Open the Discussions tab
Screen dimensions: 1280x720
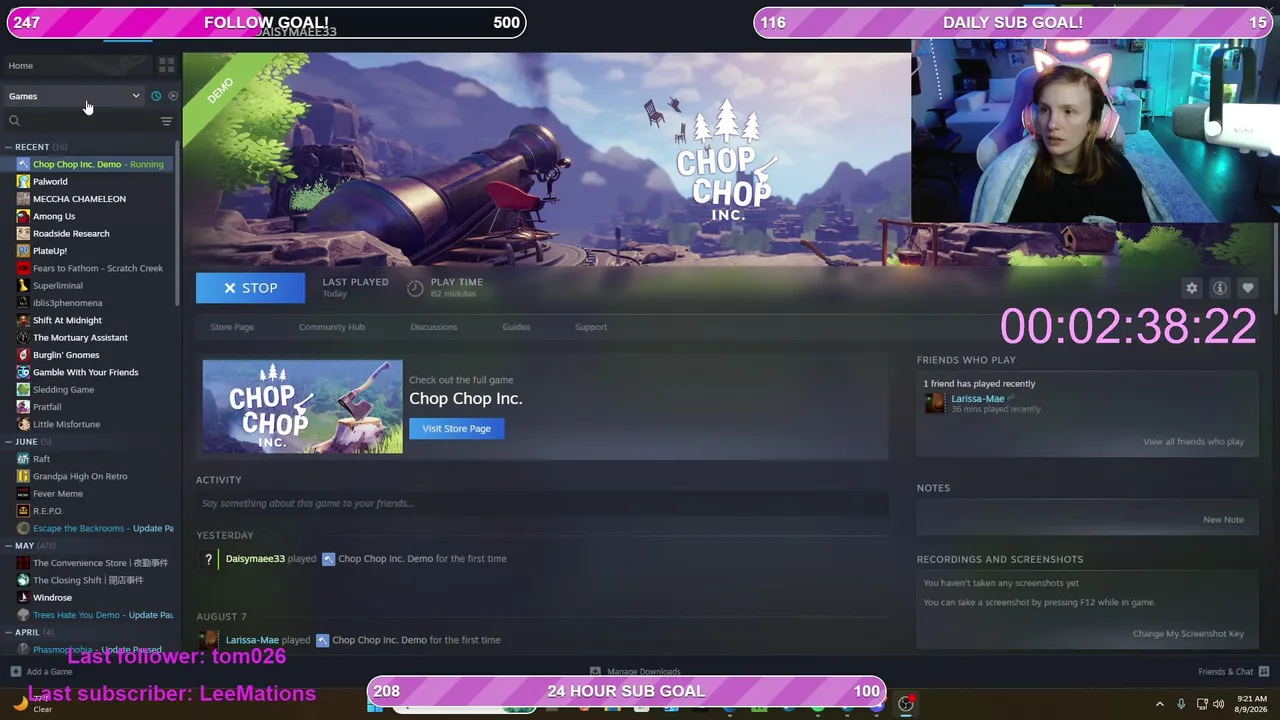tap(433, 327)
